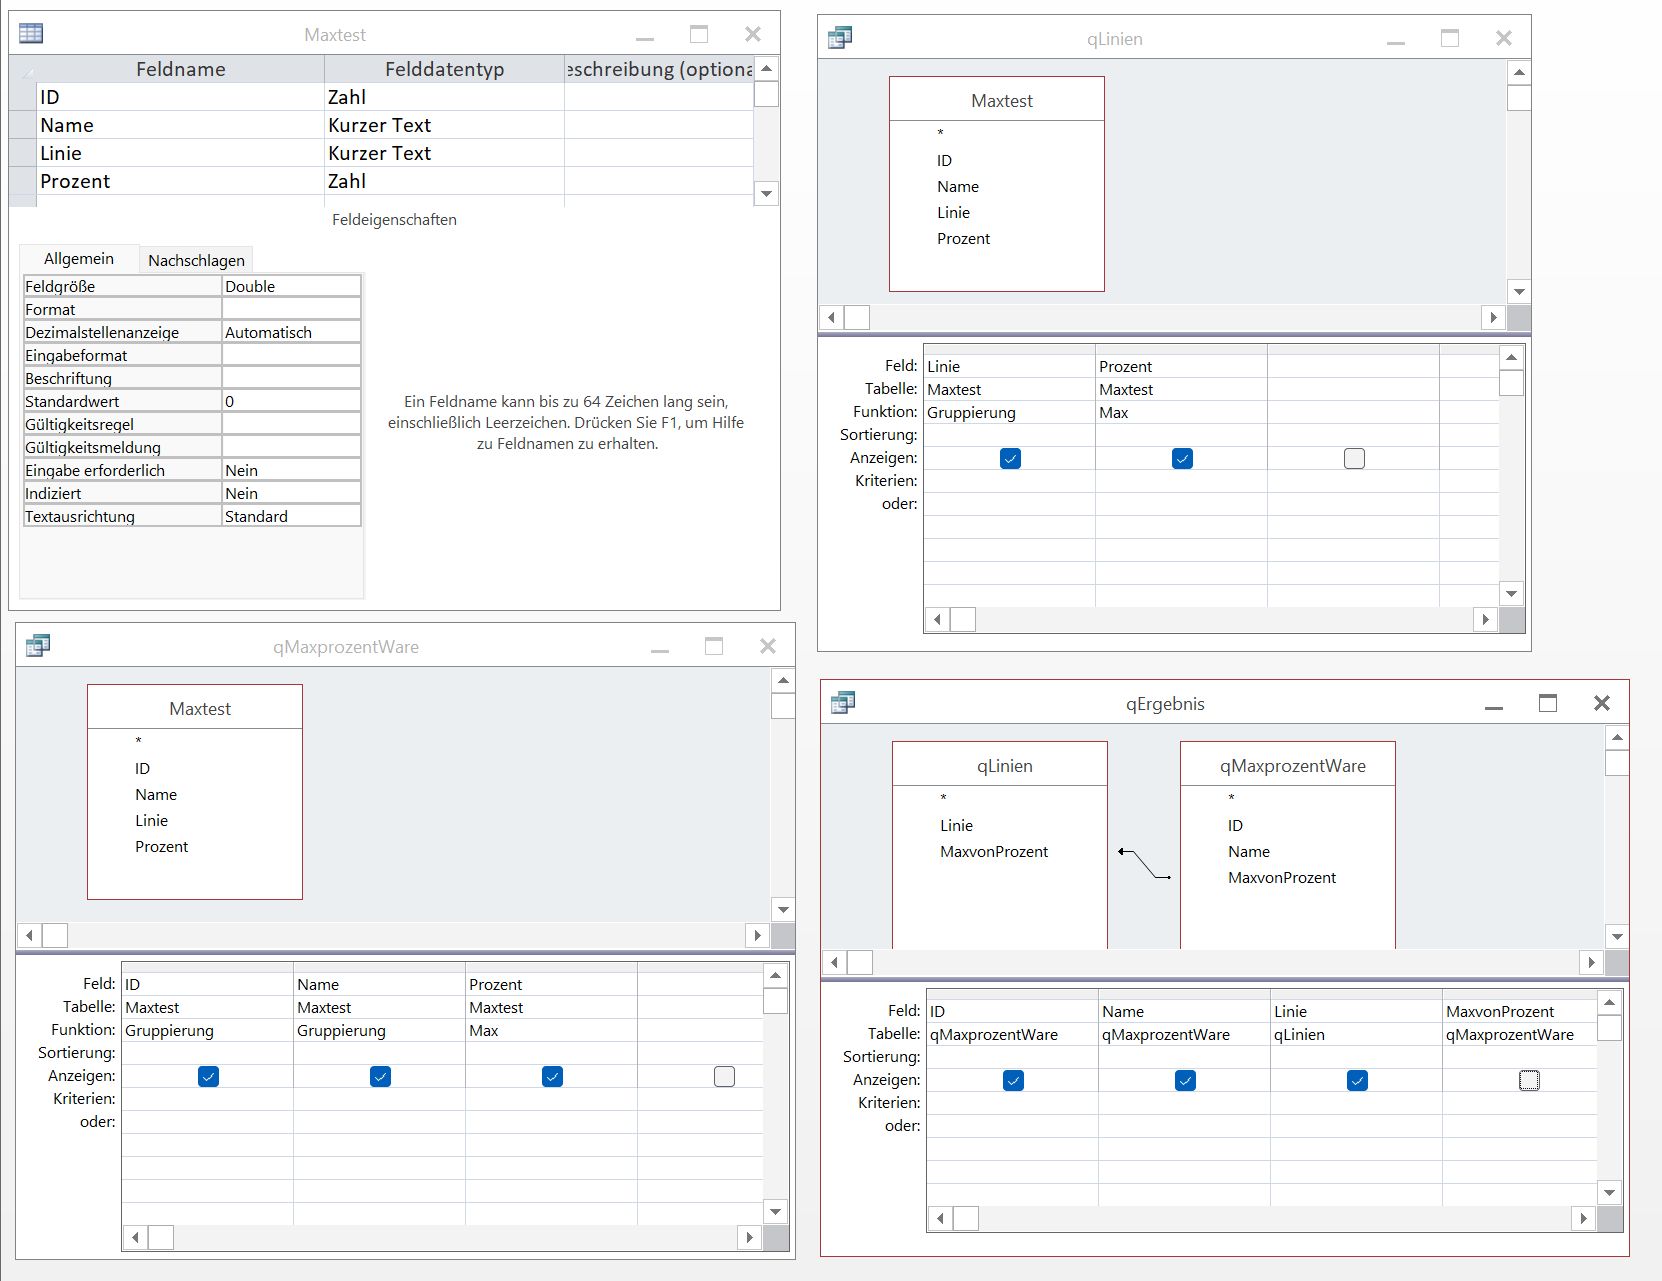Maximize the qErgebnis window
The width and height of the screenshot is (1662, 1281).
pos(1548,703)
